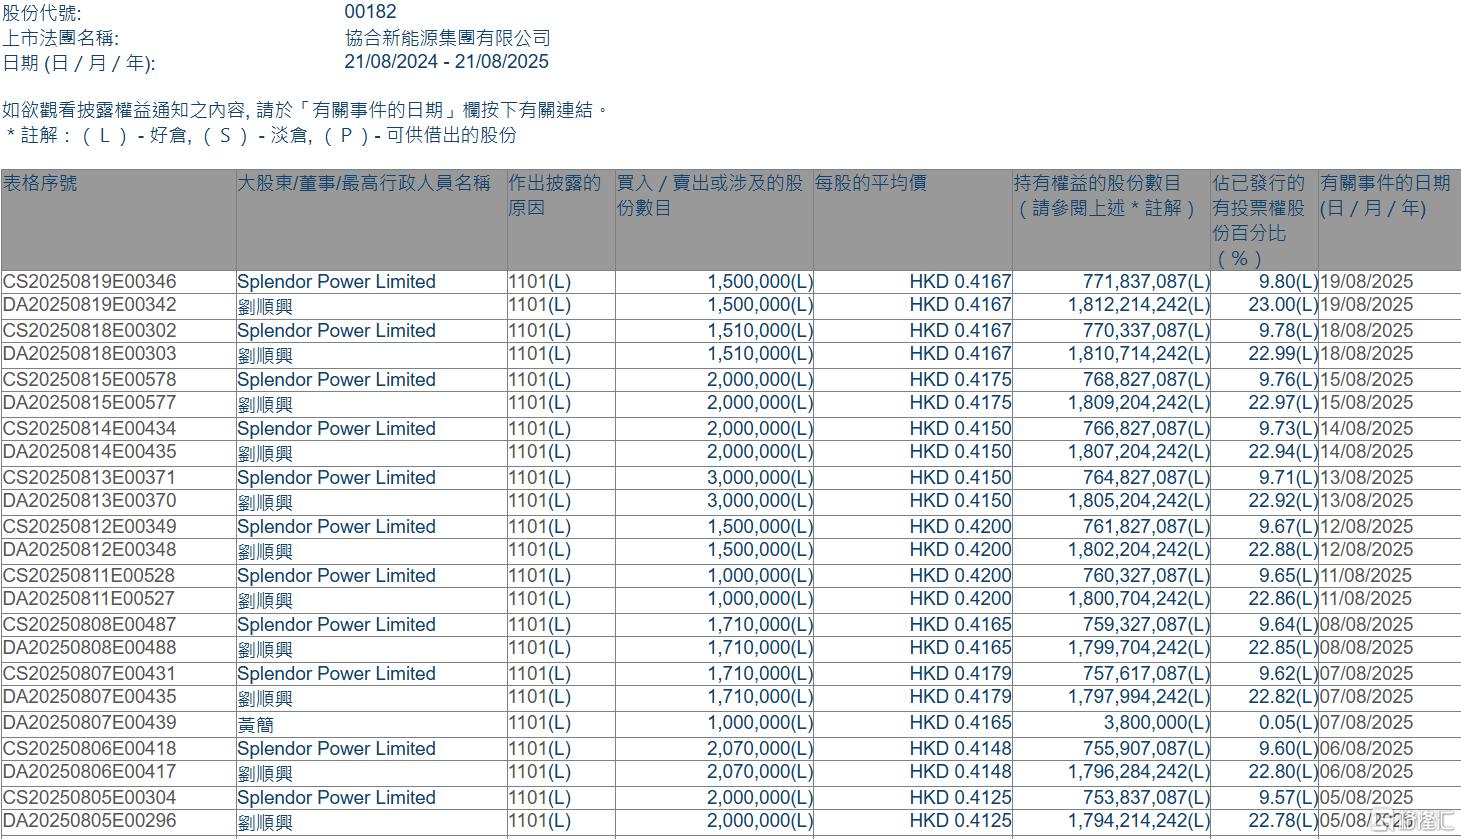Screen dimensions: 1461x839
Task: Click 劉順興 in row DA20250812E00348
Action: click(x=265, y=551)
